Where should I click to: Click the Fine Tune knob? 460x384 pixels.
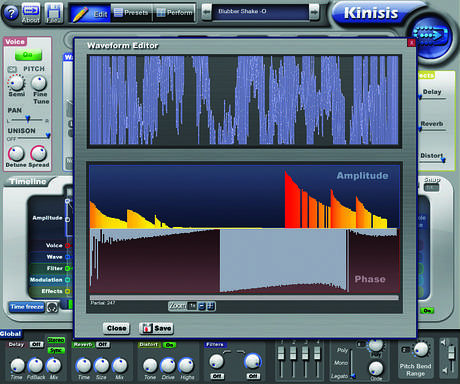[x=39, y=83]
